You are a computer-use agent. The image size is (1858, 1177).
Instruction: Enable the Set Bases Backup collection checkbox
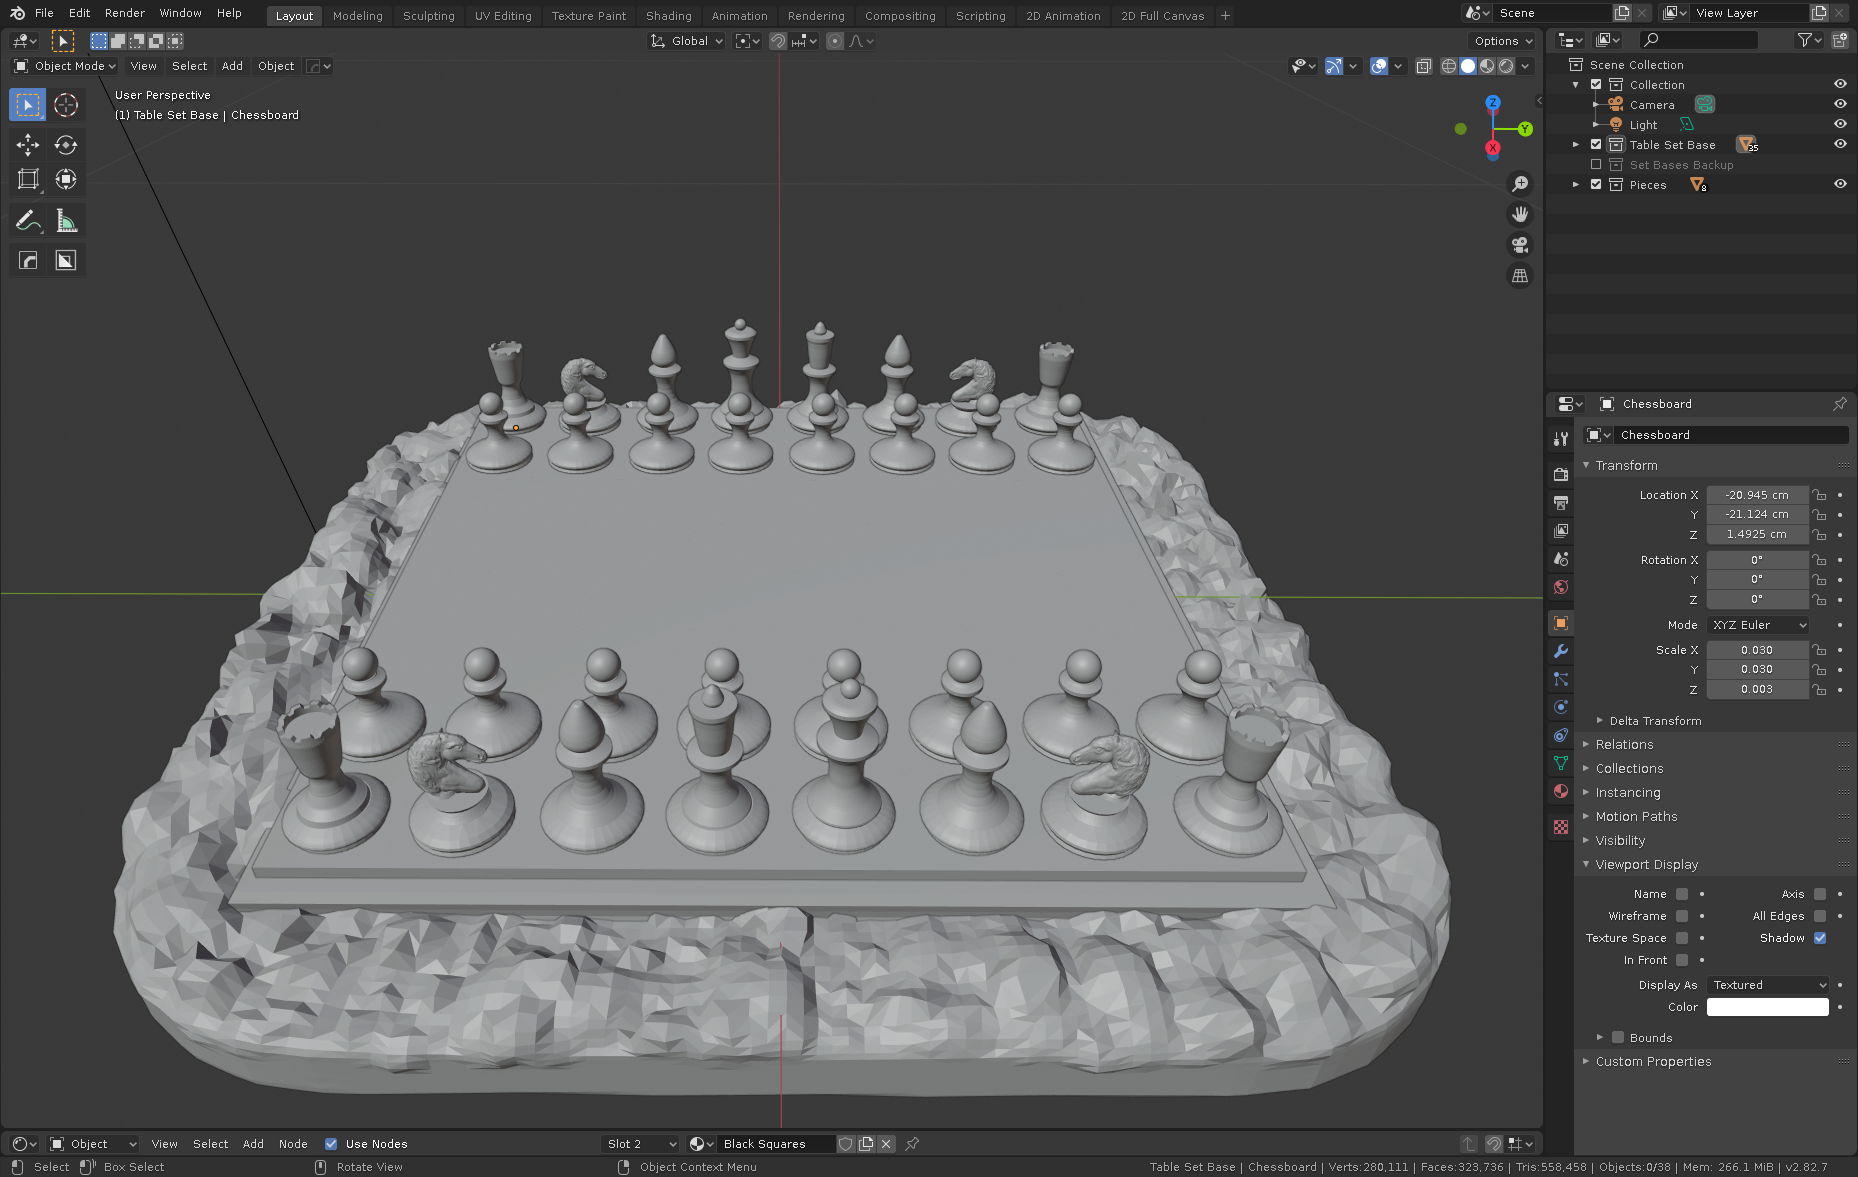tap(1596, 165)
